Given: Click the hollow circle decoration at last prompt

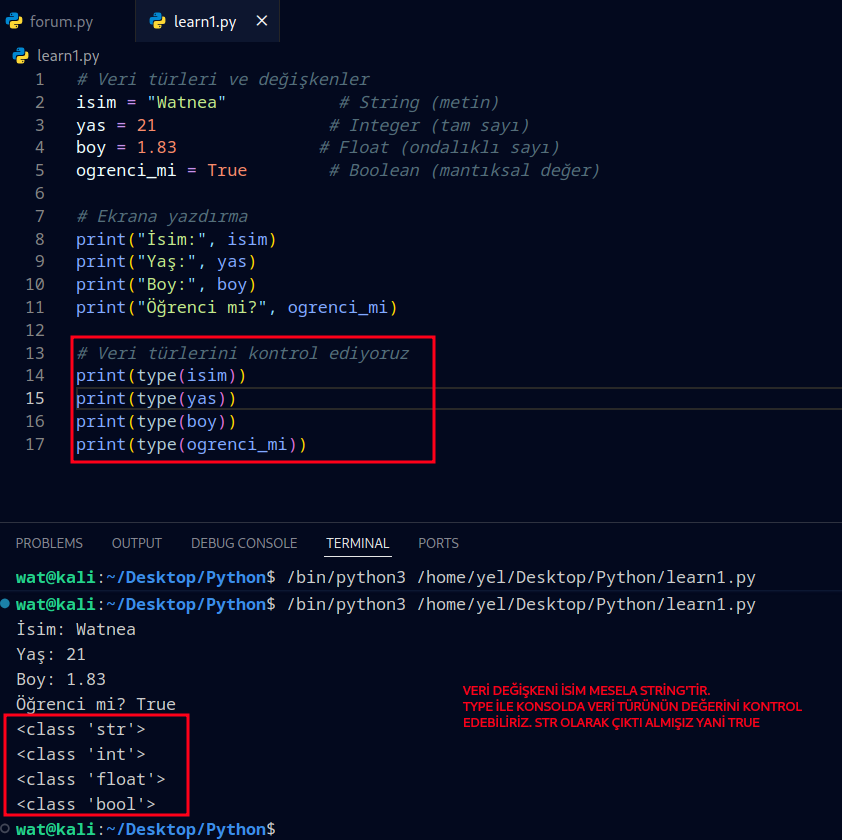Looking at the screenshot, I should (5, 828).
